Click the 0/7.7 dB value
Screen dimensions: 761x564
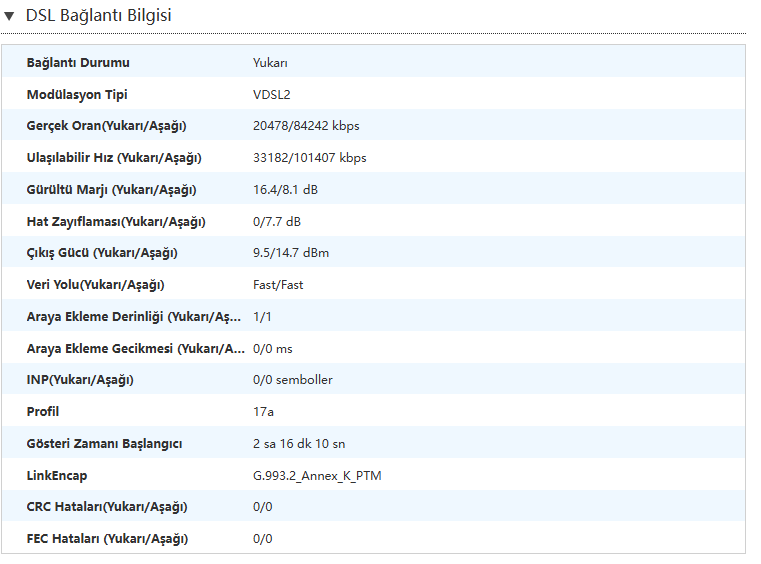click(277, 221)
